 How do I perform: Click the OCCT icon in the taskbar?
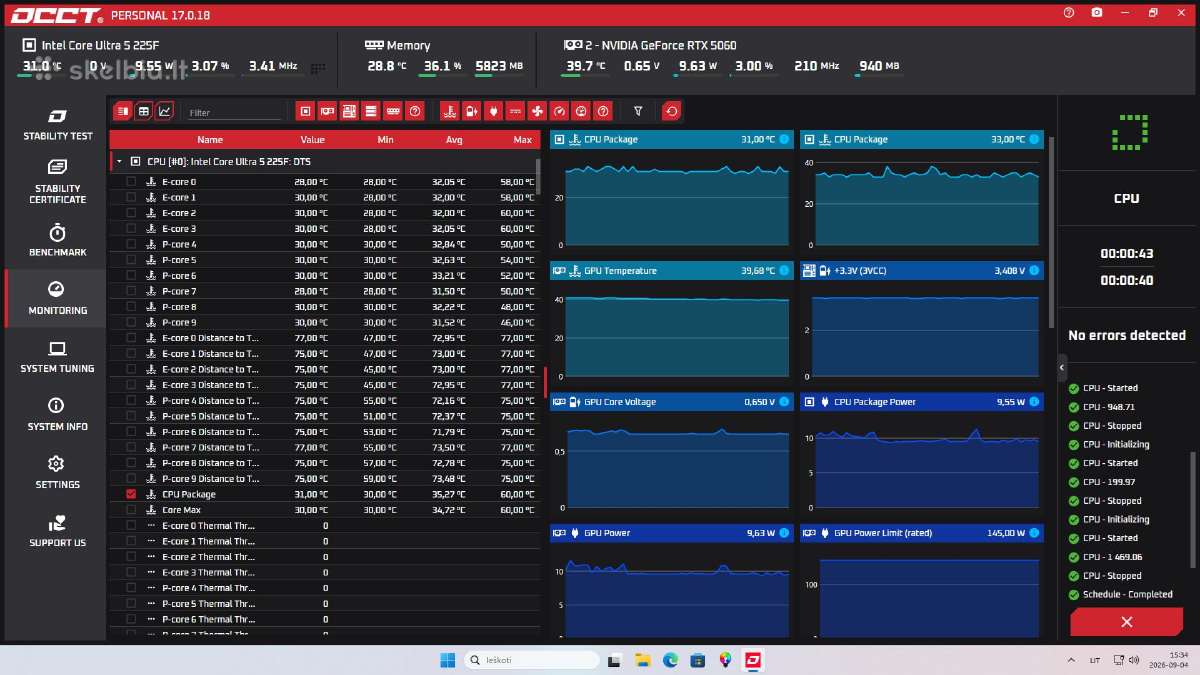(752, 660)
